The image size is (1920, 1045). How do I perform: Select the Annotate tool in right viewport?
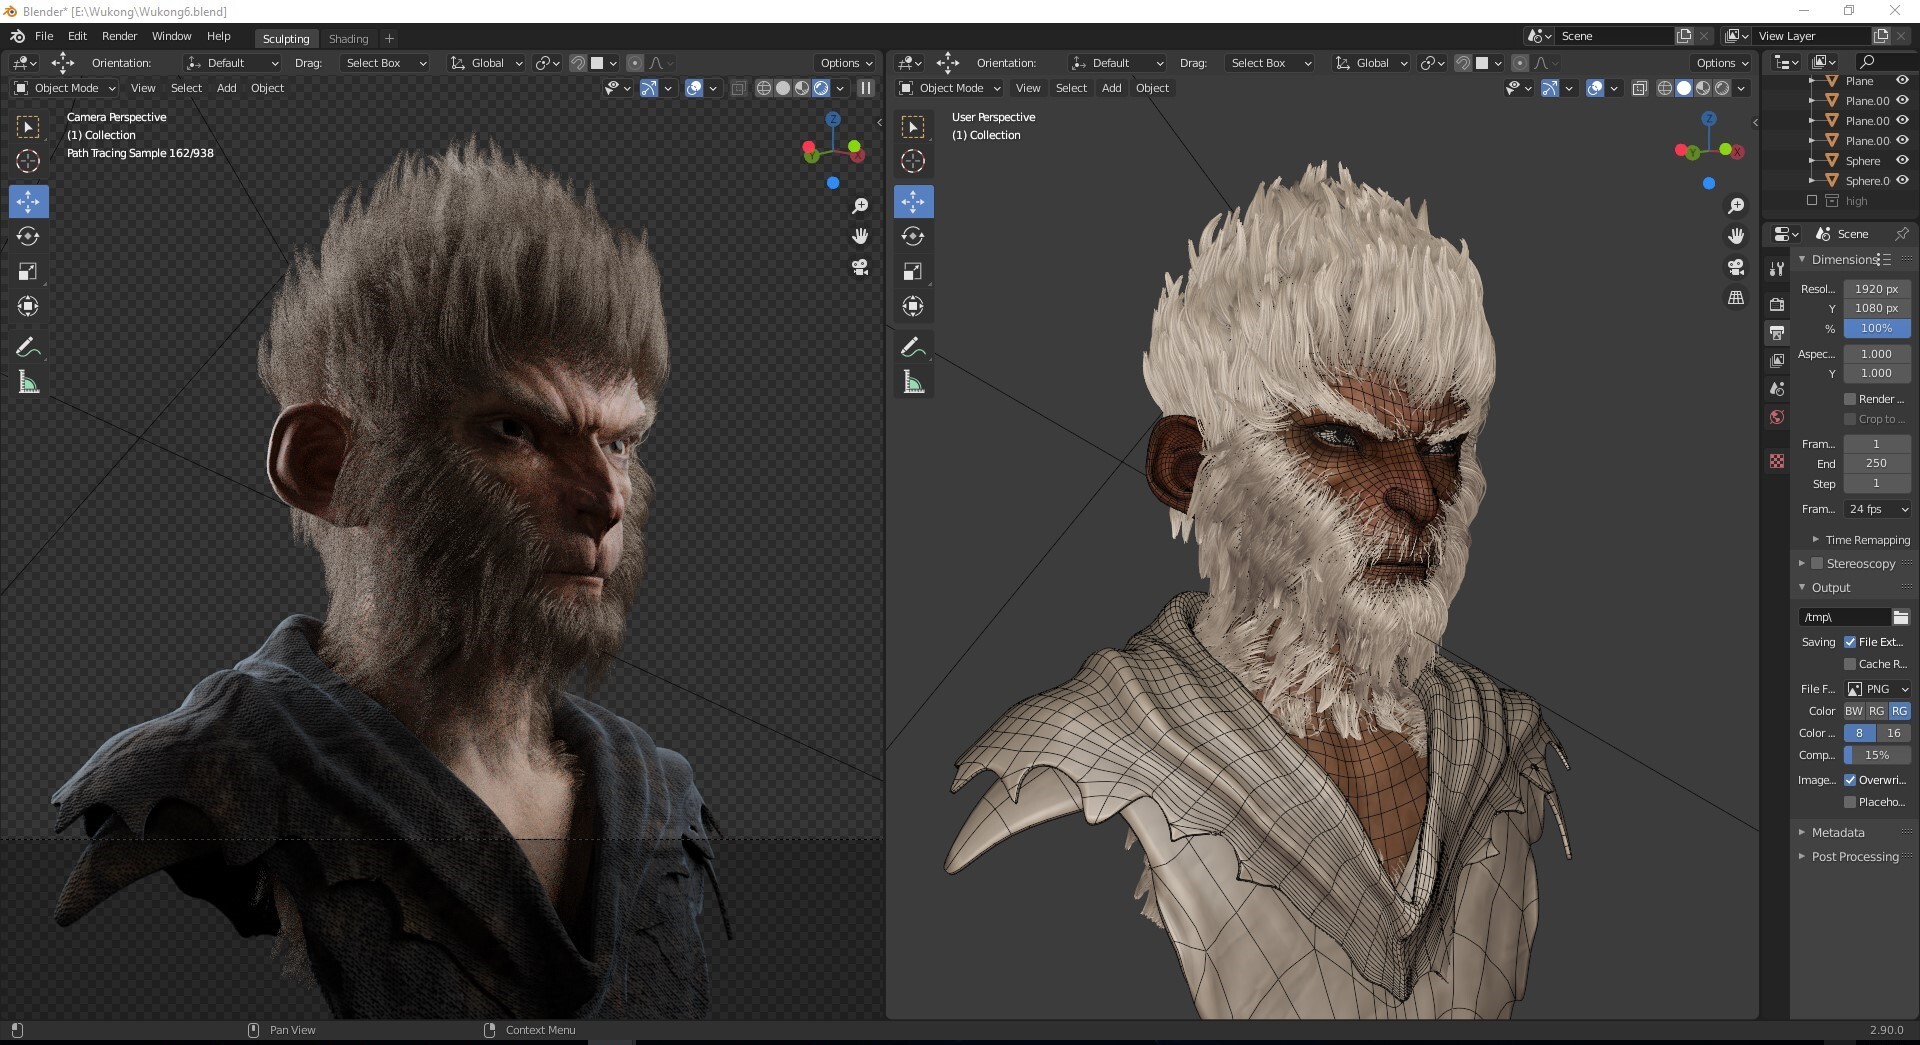point(913,348)
